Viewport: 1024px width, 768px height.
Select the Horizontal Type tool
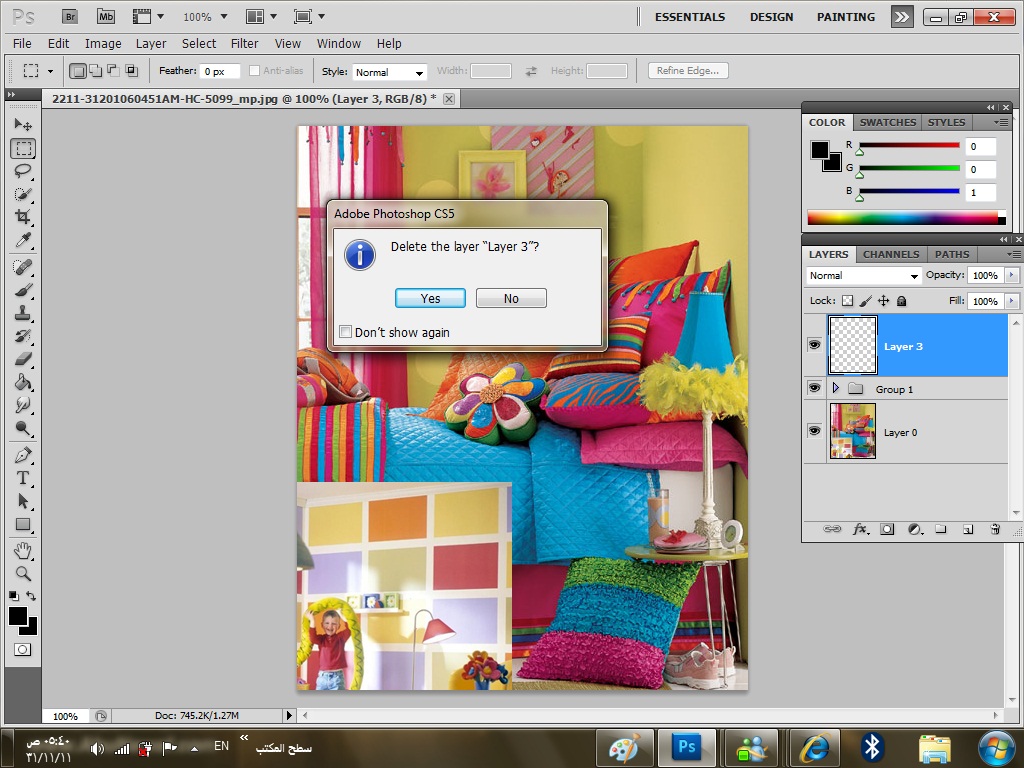(23, 478)
